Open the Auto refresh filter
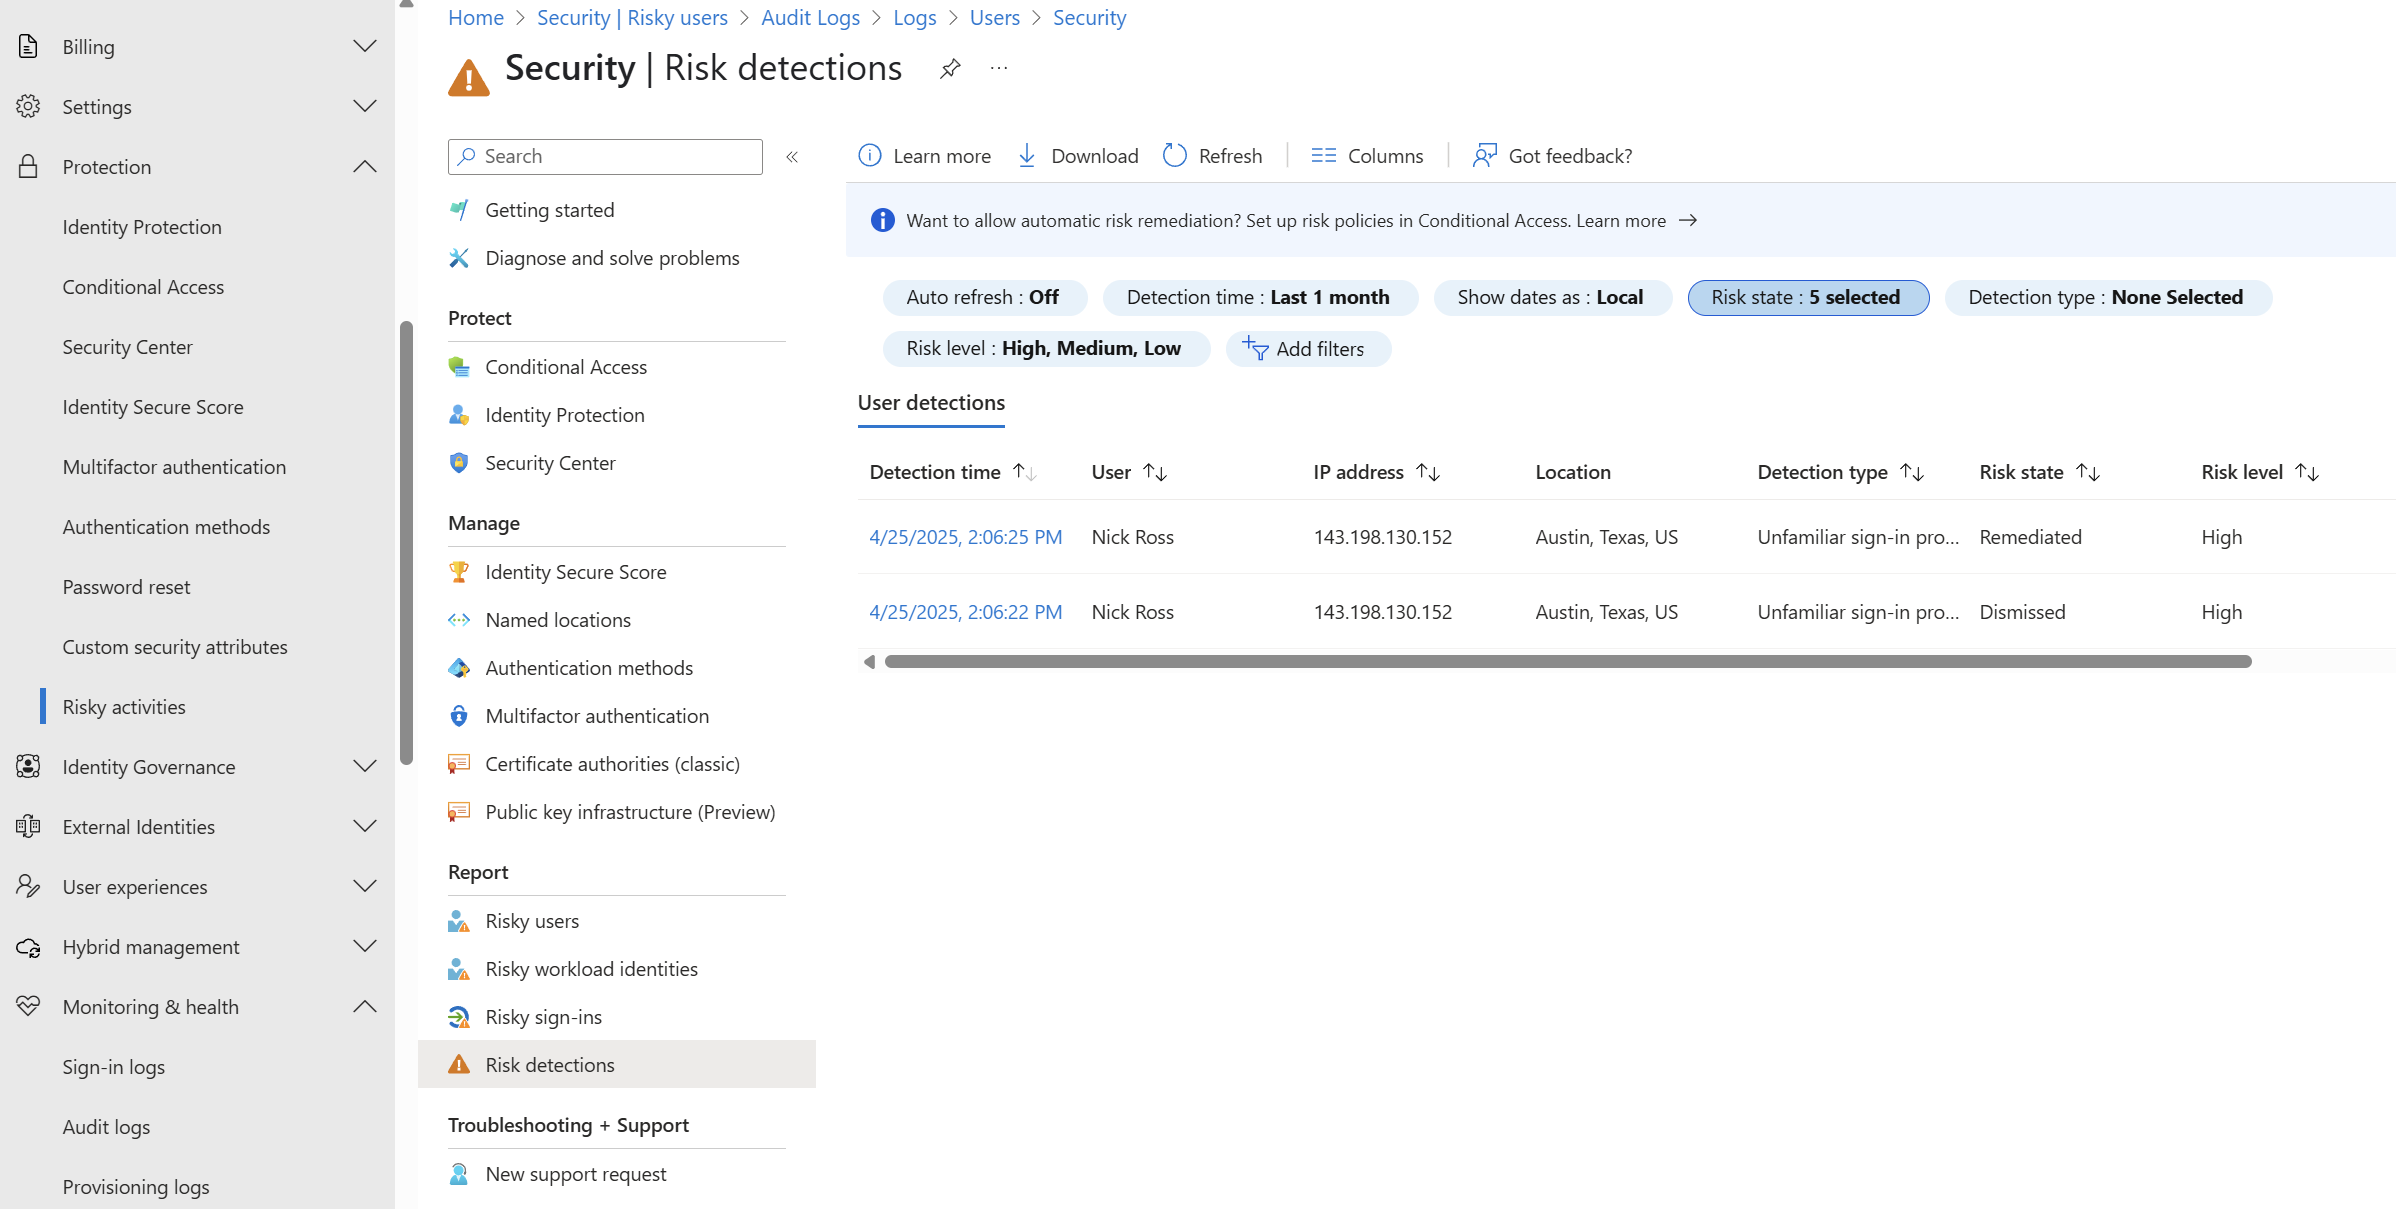2396x1209 pixels. click(x=984, y=298)
